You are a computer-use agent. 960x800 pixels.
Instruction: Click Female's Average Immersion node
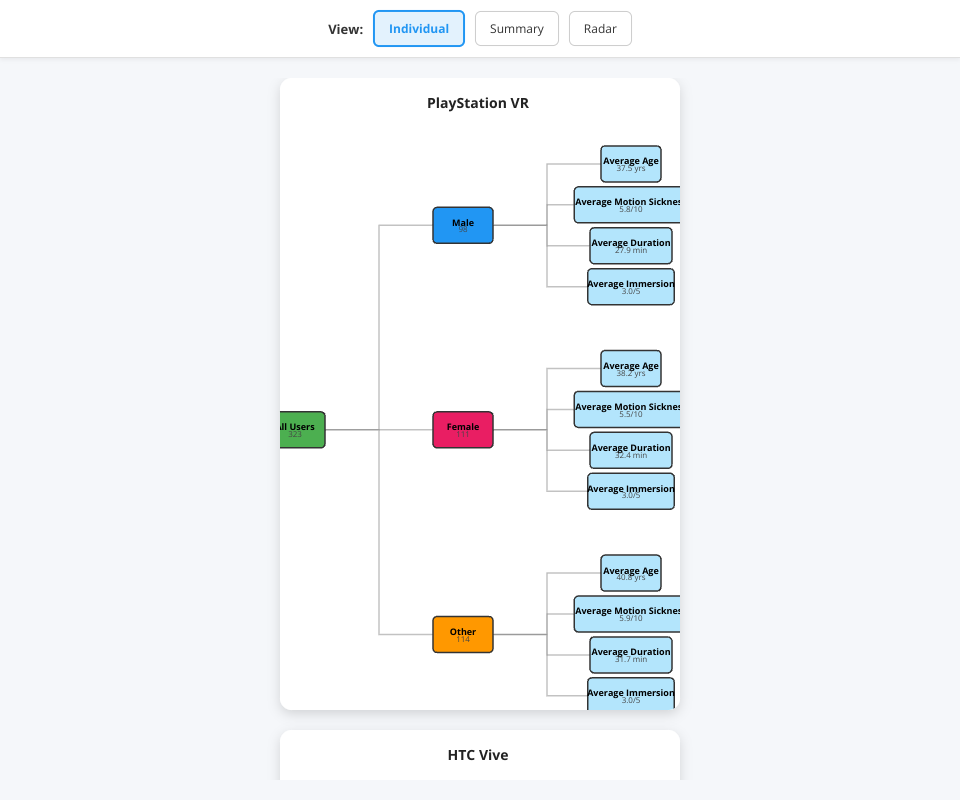(x=630, y=492)
